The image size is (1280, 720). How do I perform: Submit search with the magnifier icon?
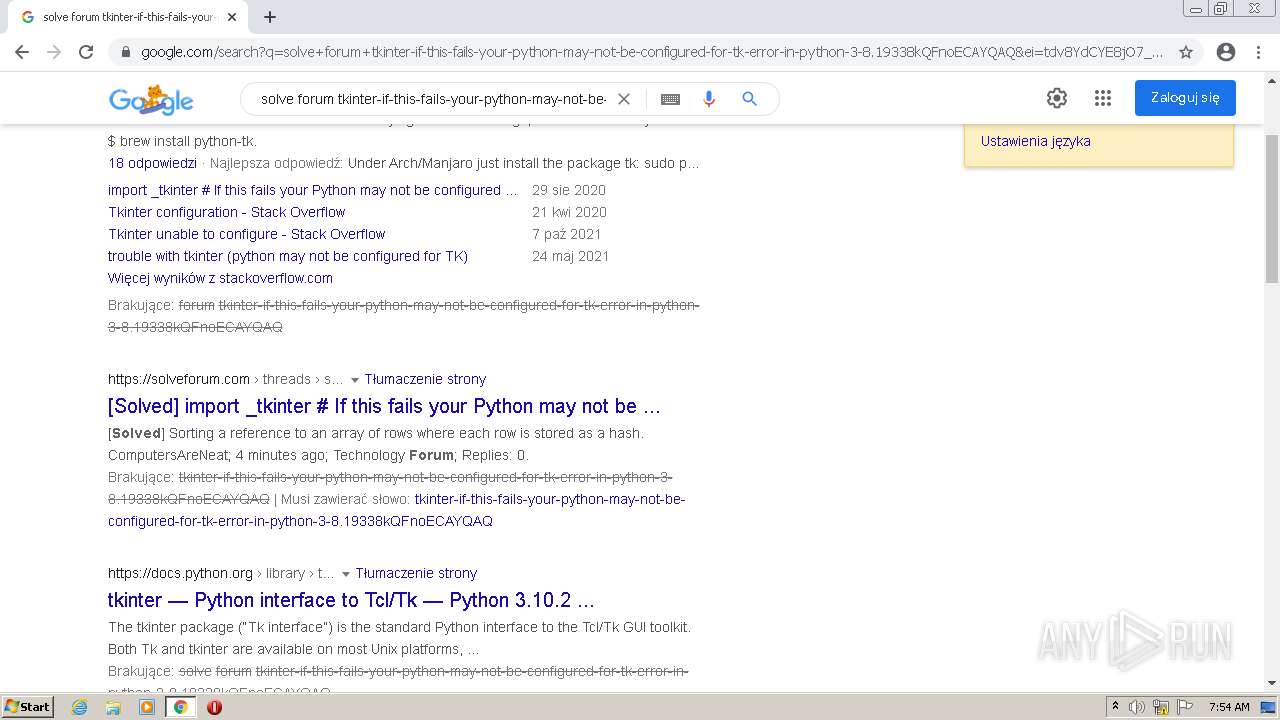coord(749,99)
